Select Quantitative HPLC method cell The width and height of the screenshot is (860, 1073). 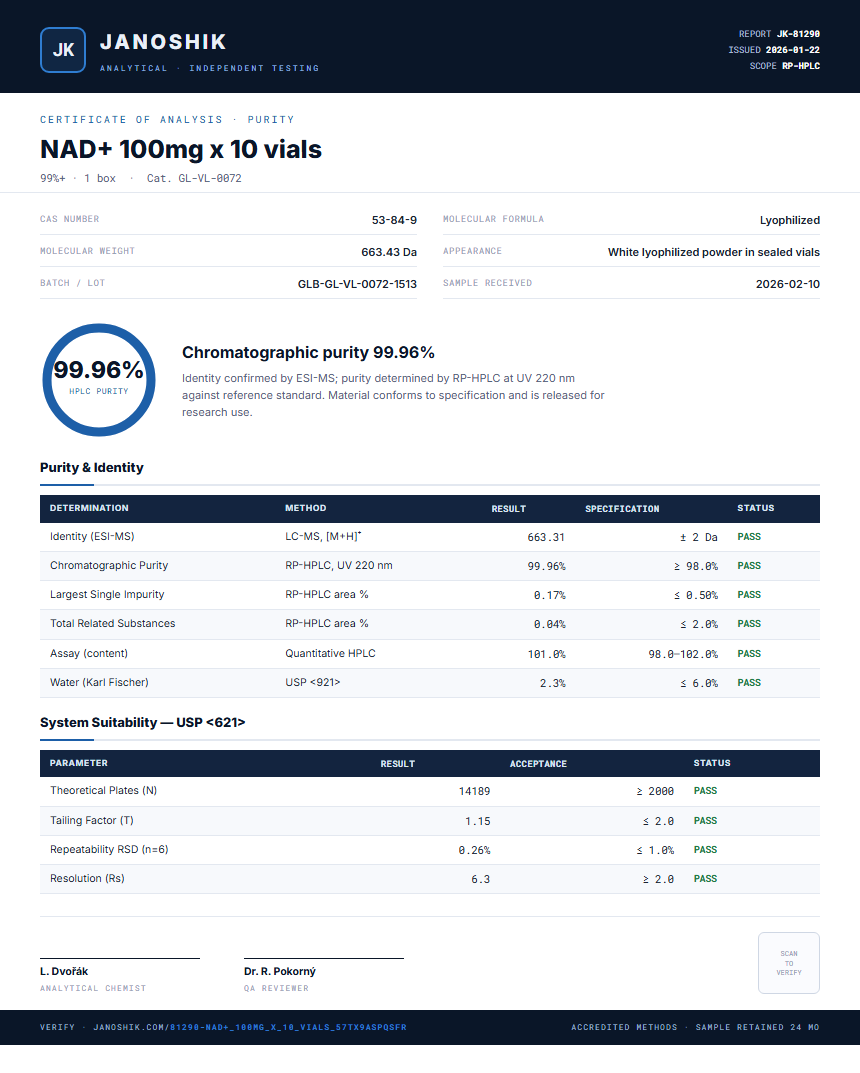tap(330, 653)
